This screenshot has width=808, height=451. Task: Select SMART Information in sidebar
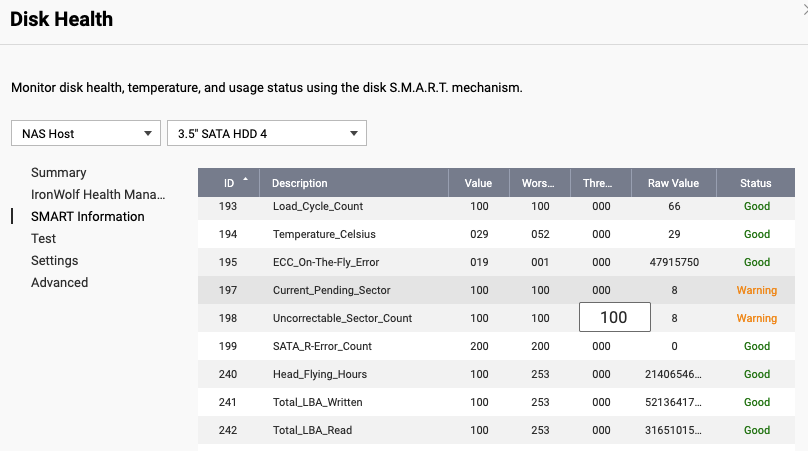pos(87,217)
